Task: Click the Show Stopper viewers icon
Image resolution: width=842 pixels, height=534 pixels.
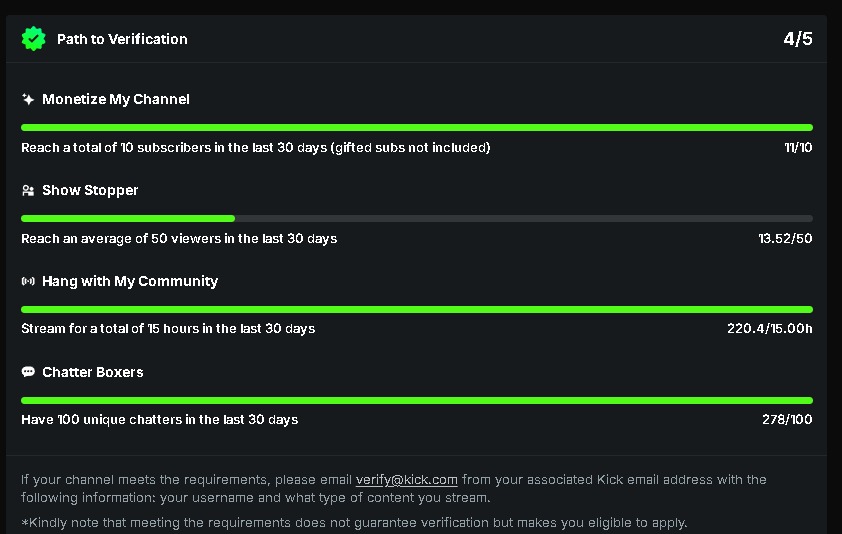Action: (28, 191)
